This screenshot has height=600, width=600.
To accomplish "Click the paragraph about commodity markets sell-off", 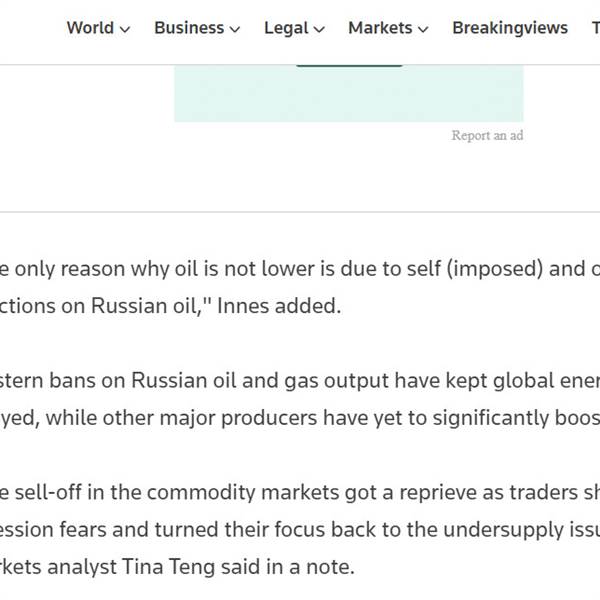I will pyautogui.click(x=300, y=529).
